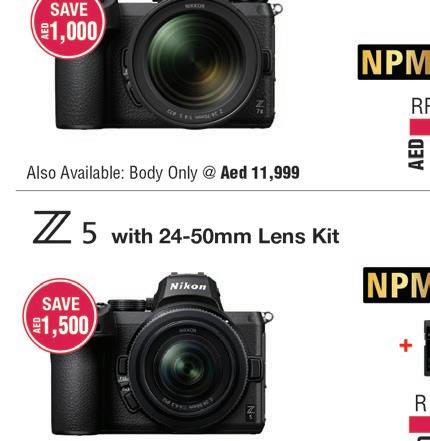Click the lower gold NPM badge

pos(396,285)
